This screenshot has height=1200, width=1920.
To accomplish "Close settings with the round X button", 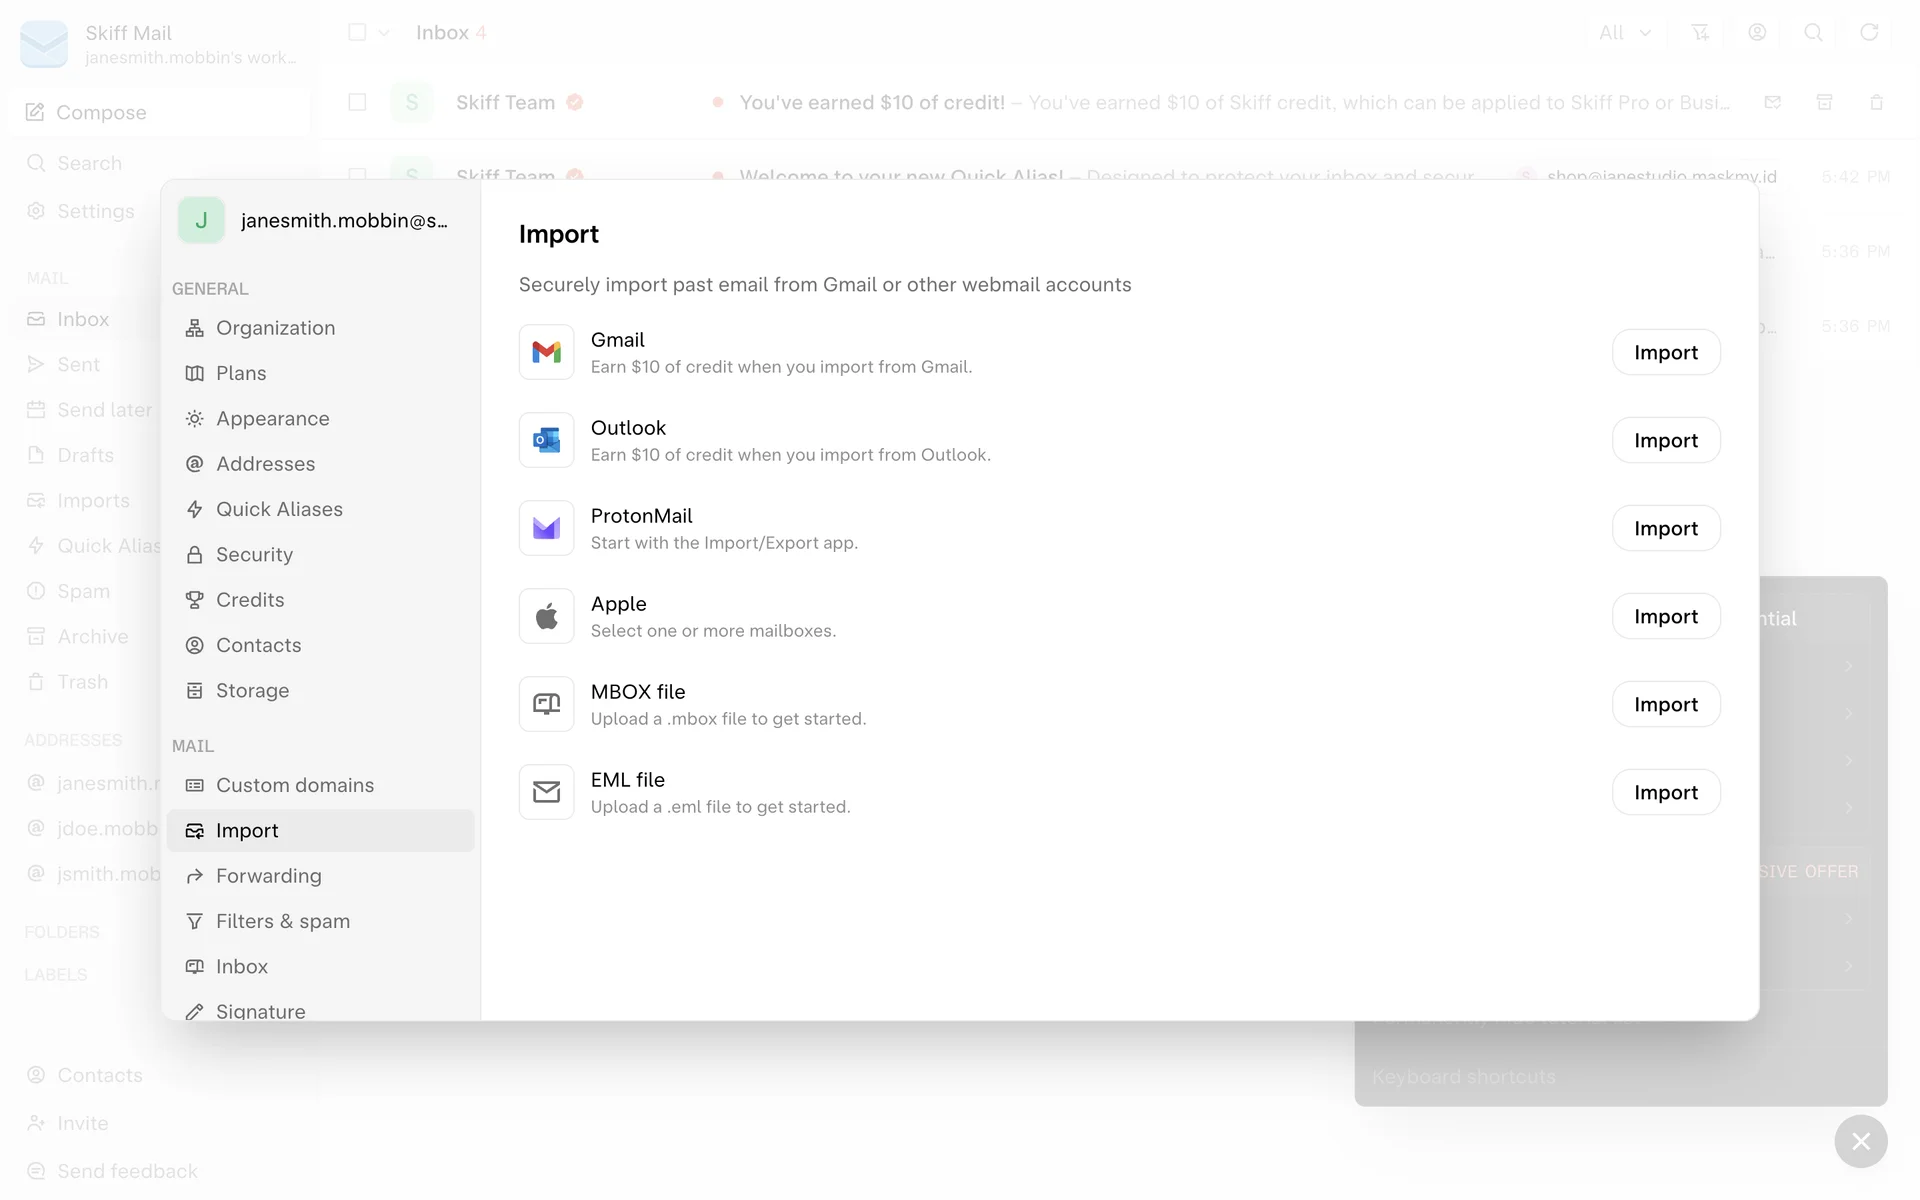I will pos(1860,1141).
